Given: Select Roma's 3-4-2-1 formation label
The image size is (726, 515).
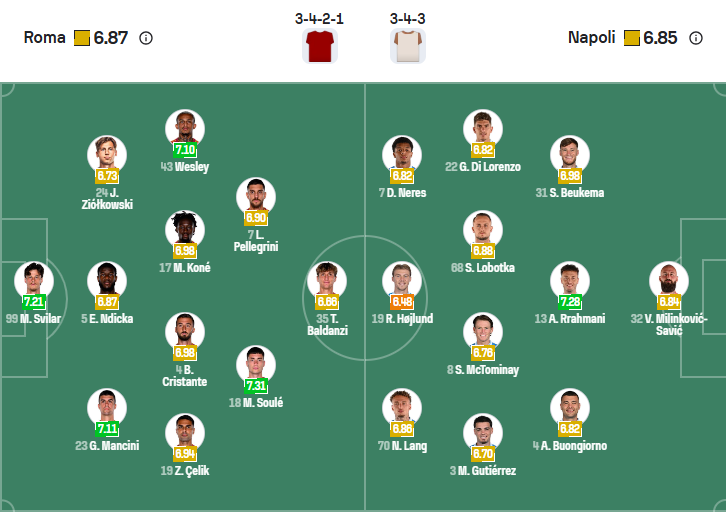Looking at the screenshot, I should (320, 19).
